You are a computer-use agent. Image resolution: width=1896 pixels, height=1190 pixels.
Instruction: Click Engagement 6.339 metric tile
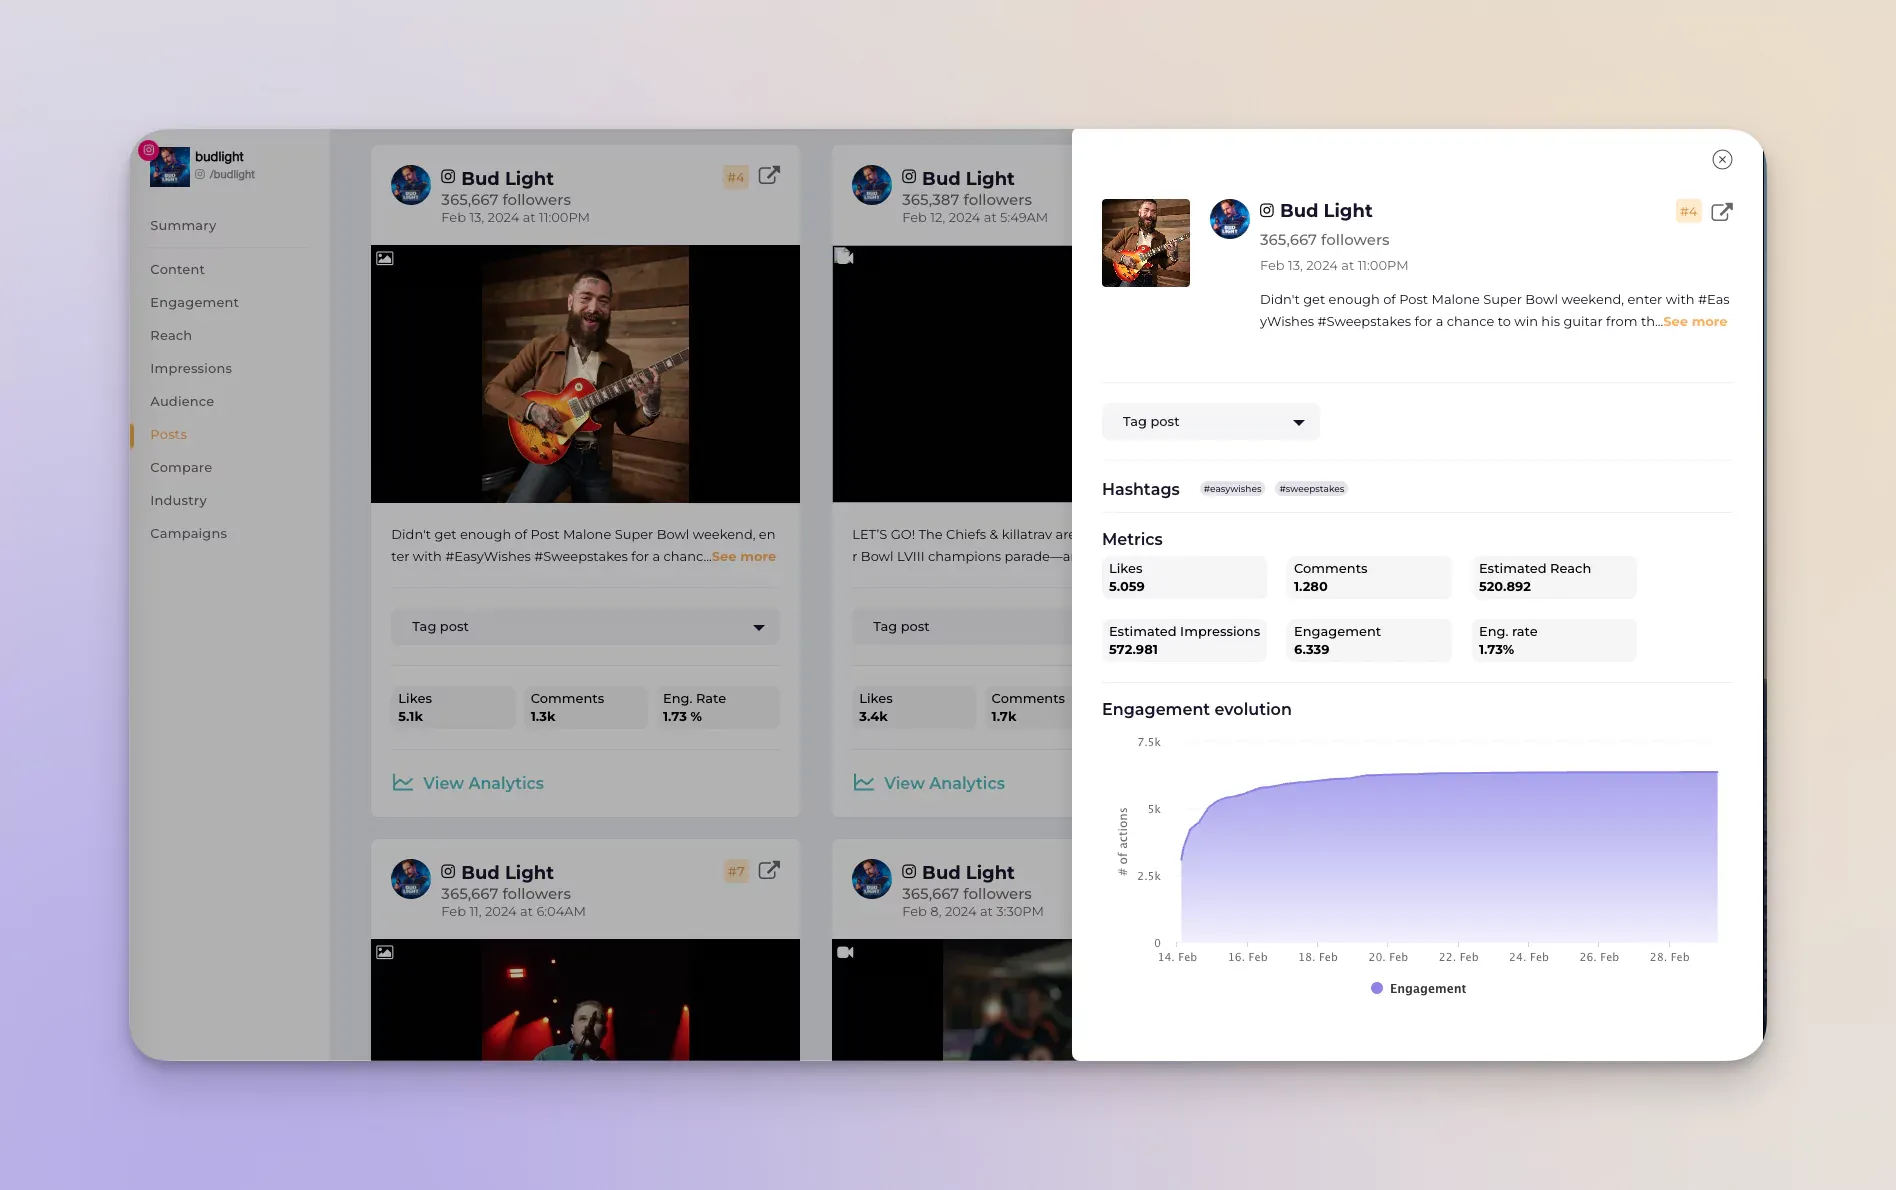(1369, 641)
